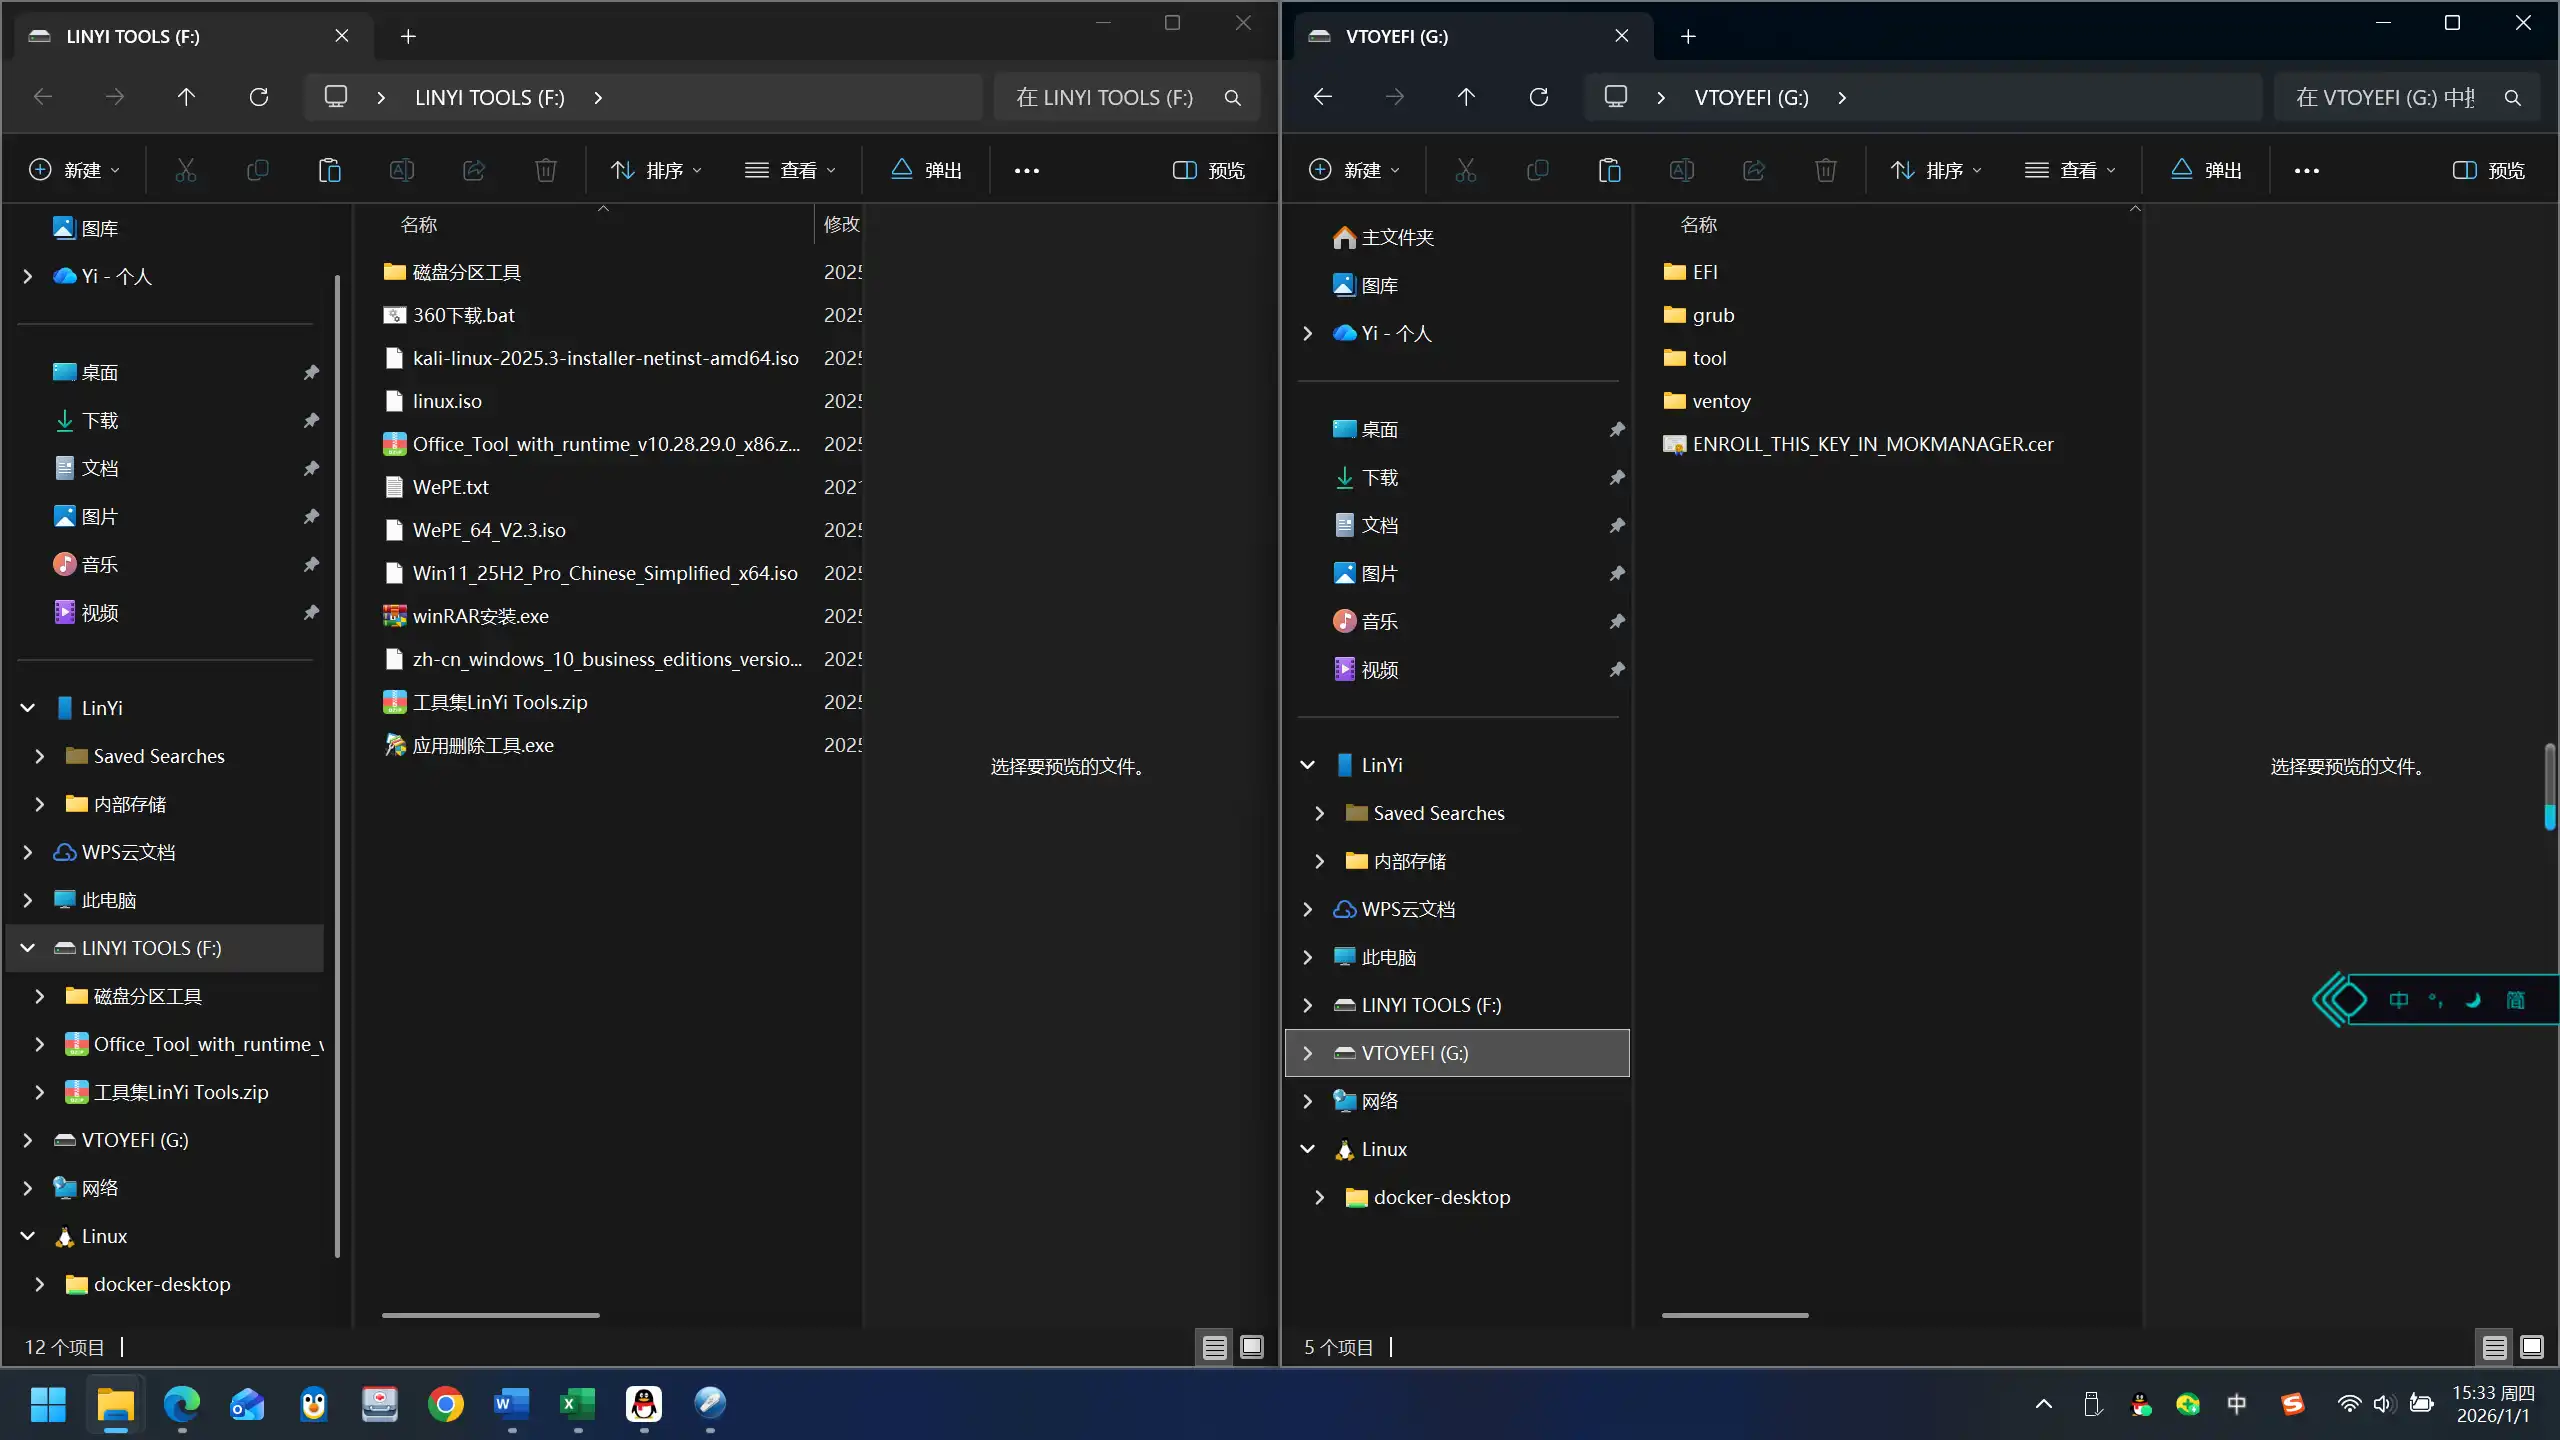The width and height of the screenshot is (2560, 1440).
Task: Click the search magnifier in VTOYEFI search box
Action: pos(2513,98)
